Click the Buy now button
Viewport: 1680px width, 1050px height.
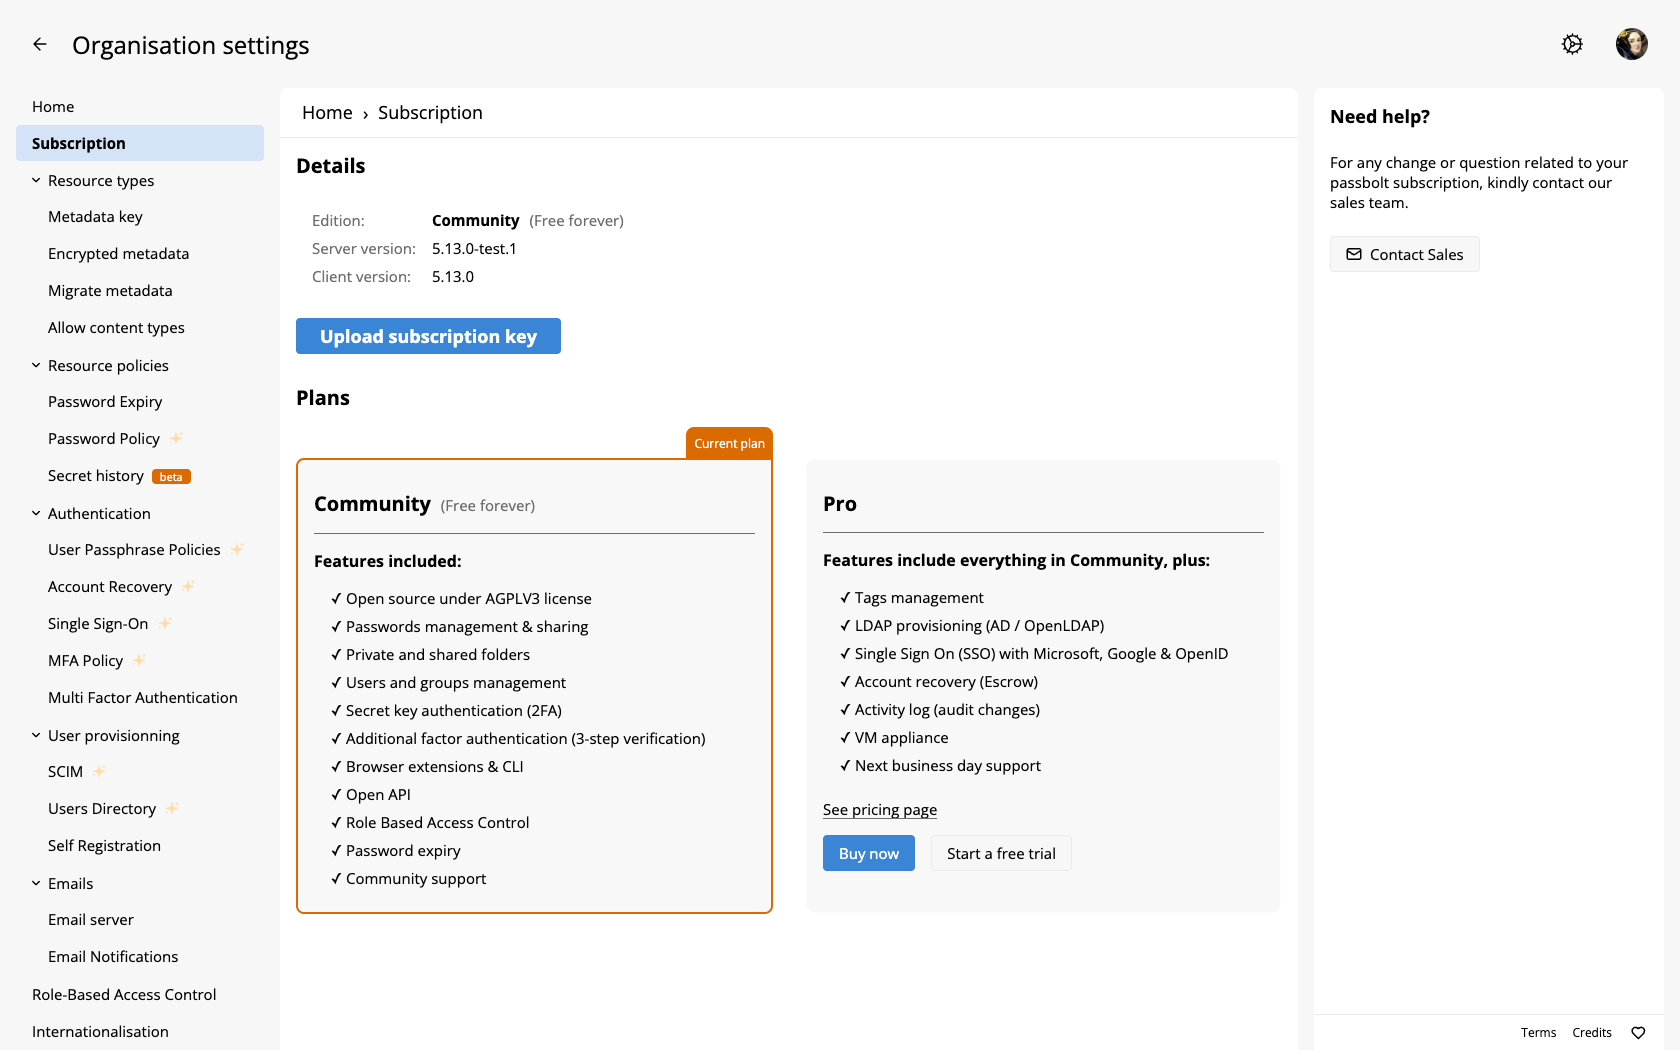click(869, 853)
